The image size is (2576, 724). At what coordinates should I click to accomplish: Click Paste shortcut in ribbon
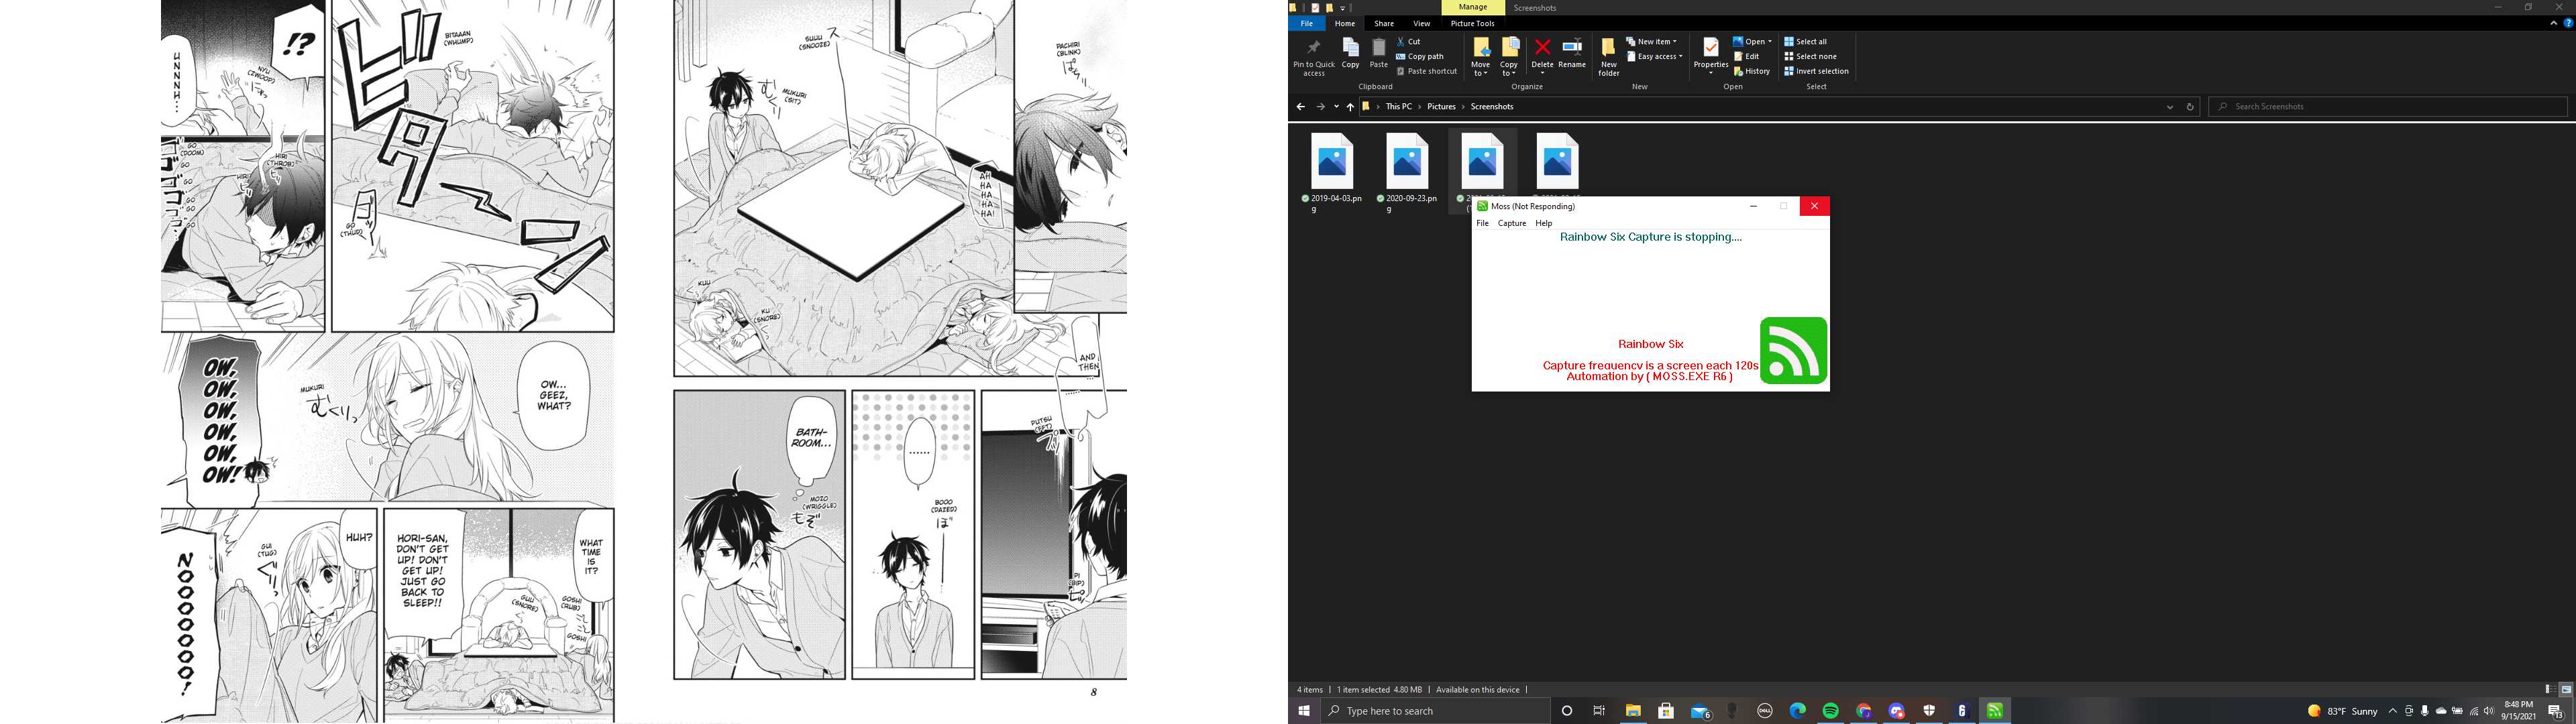pos(1426,71)
